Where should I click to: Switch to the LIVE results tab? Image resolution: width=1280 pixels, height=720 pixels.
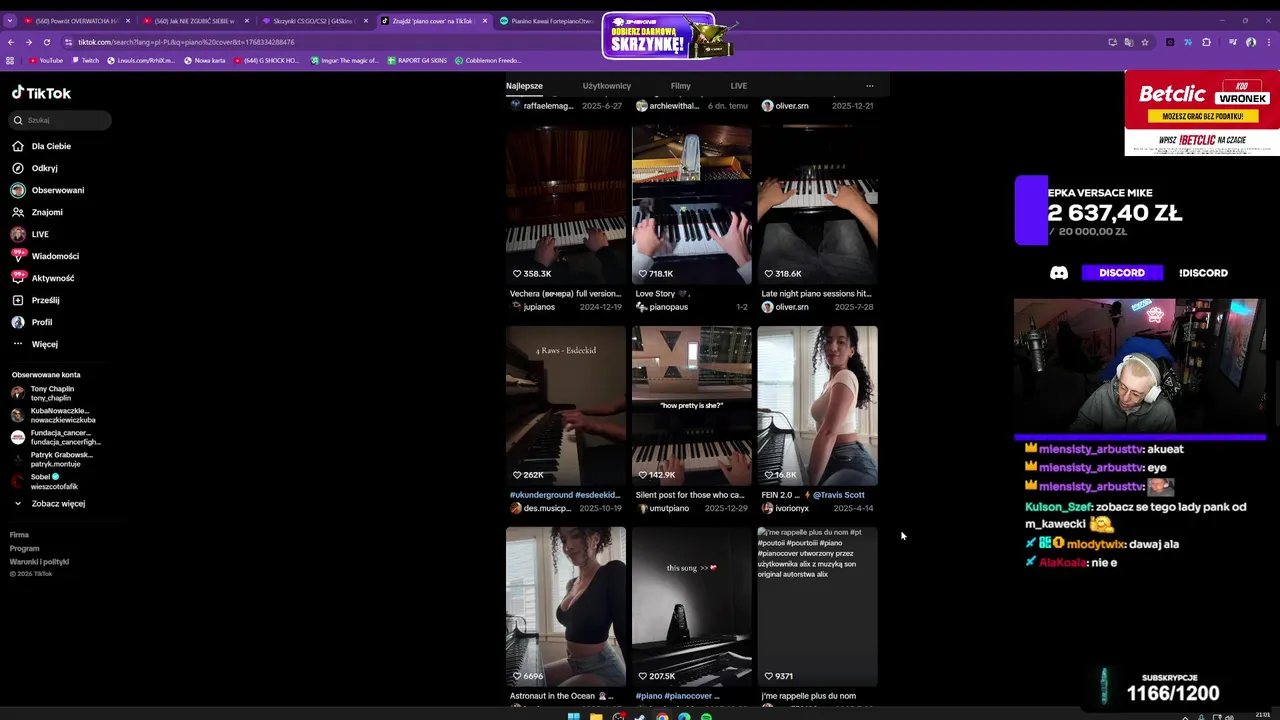(x=739, y=86)
